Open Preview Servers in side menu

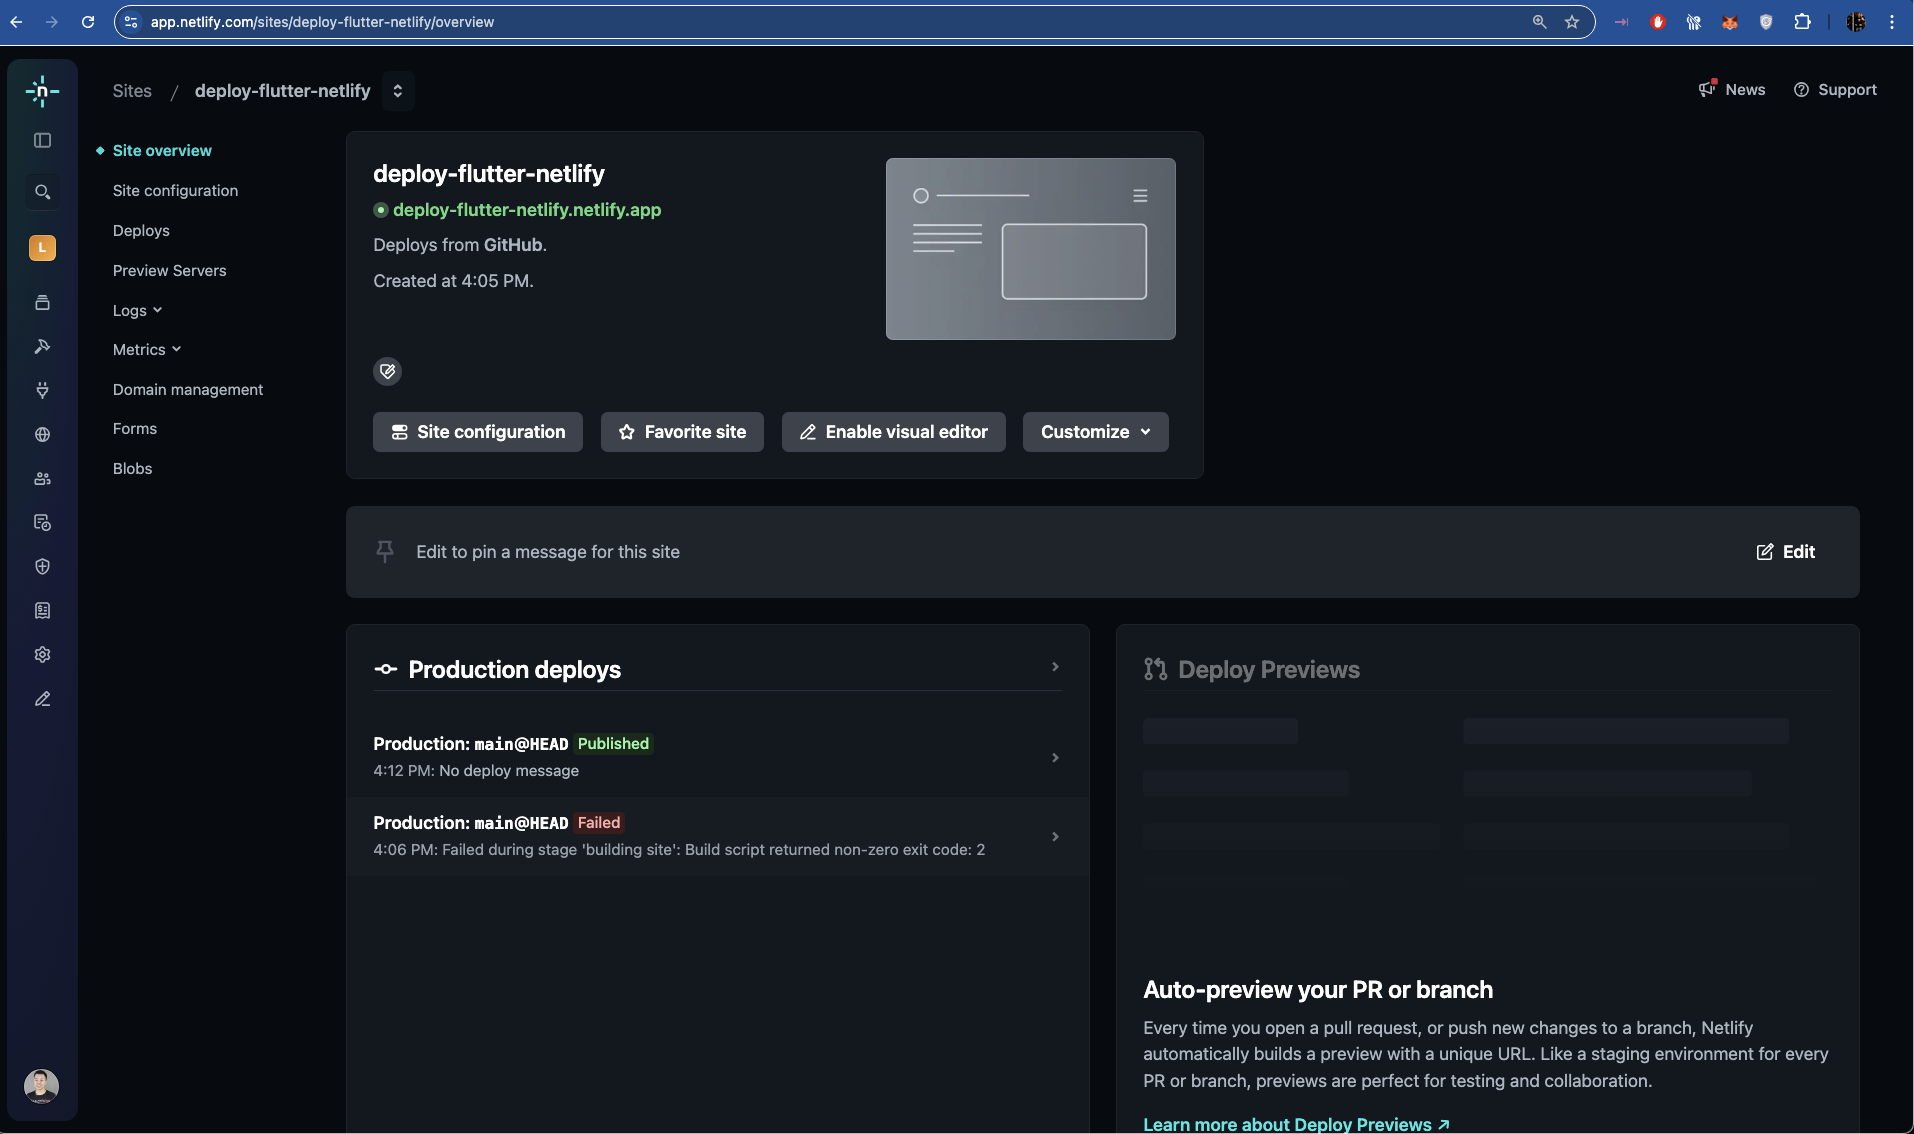pos(169,271)
